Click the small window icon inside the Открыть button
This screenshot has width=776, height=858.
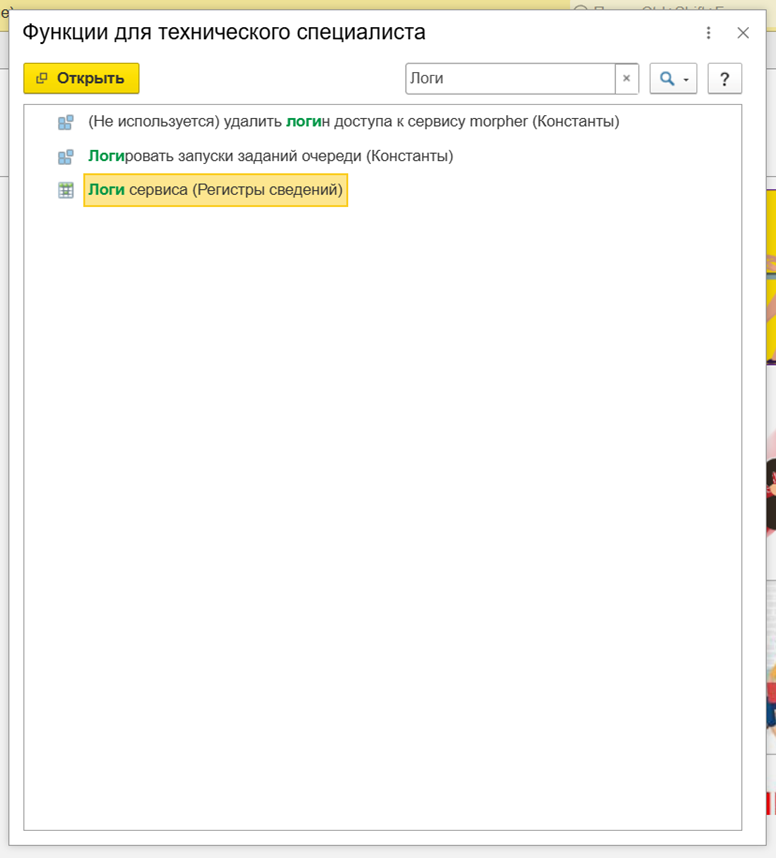[x=42, y=78]
